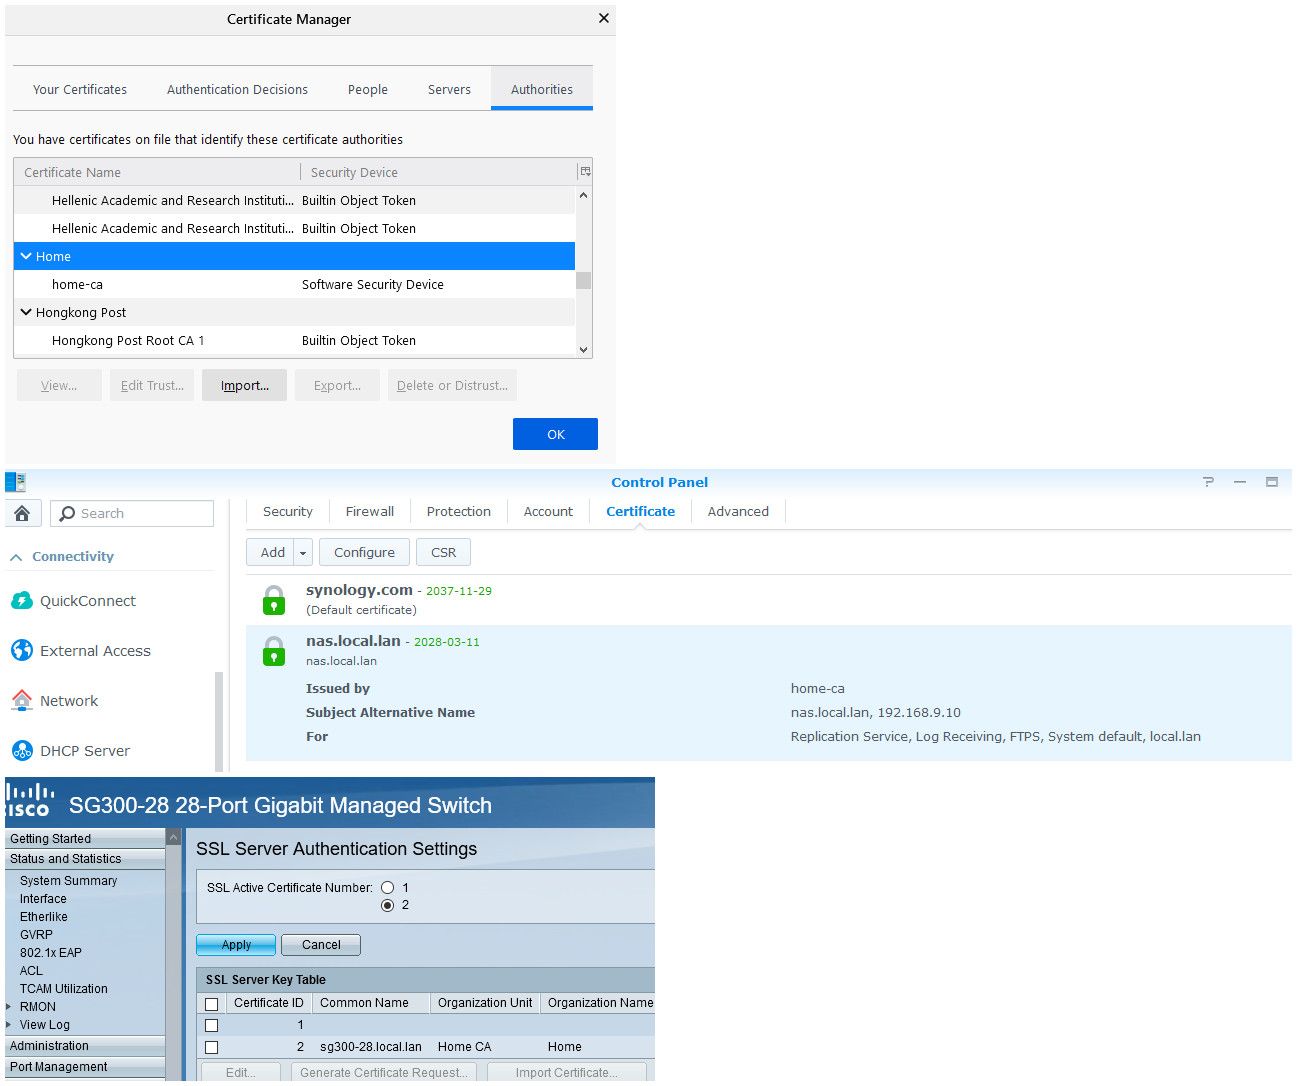The height and width of the screenshot is (1086, 1297).
Task: Collapse the Connectivity section
Action: [x=16, y=557]
